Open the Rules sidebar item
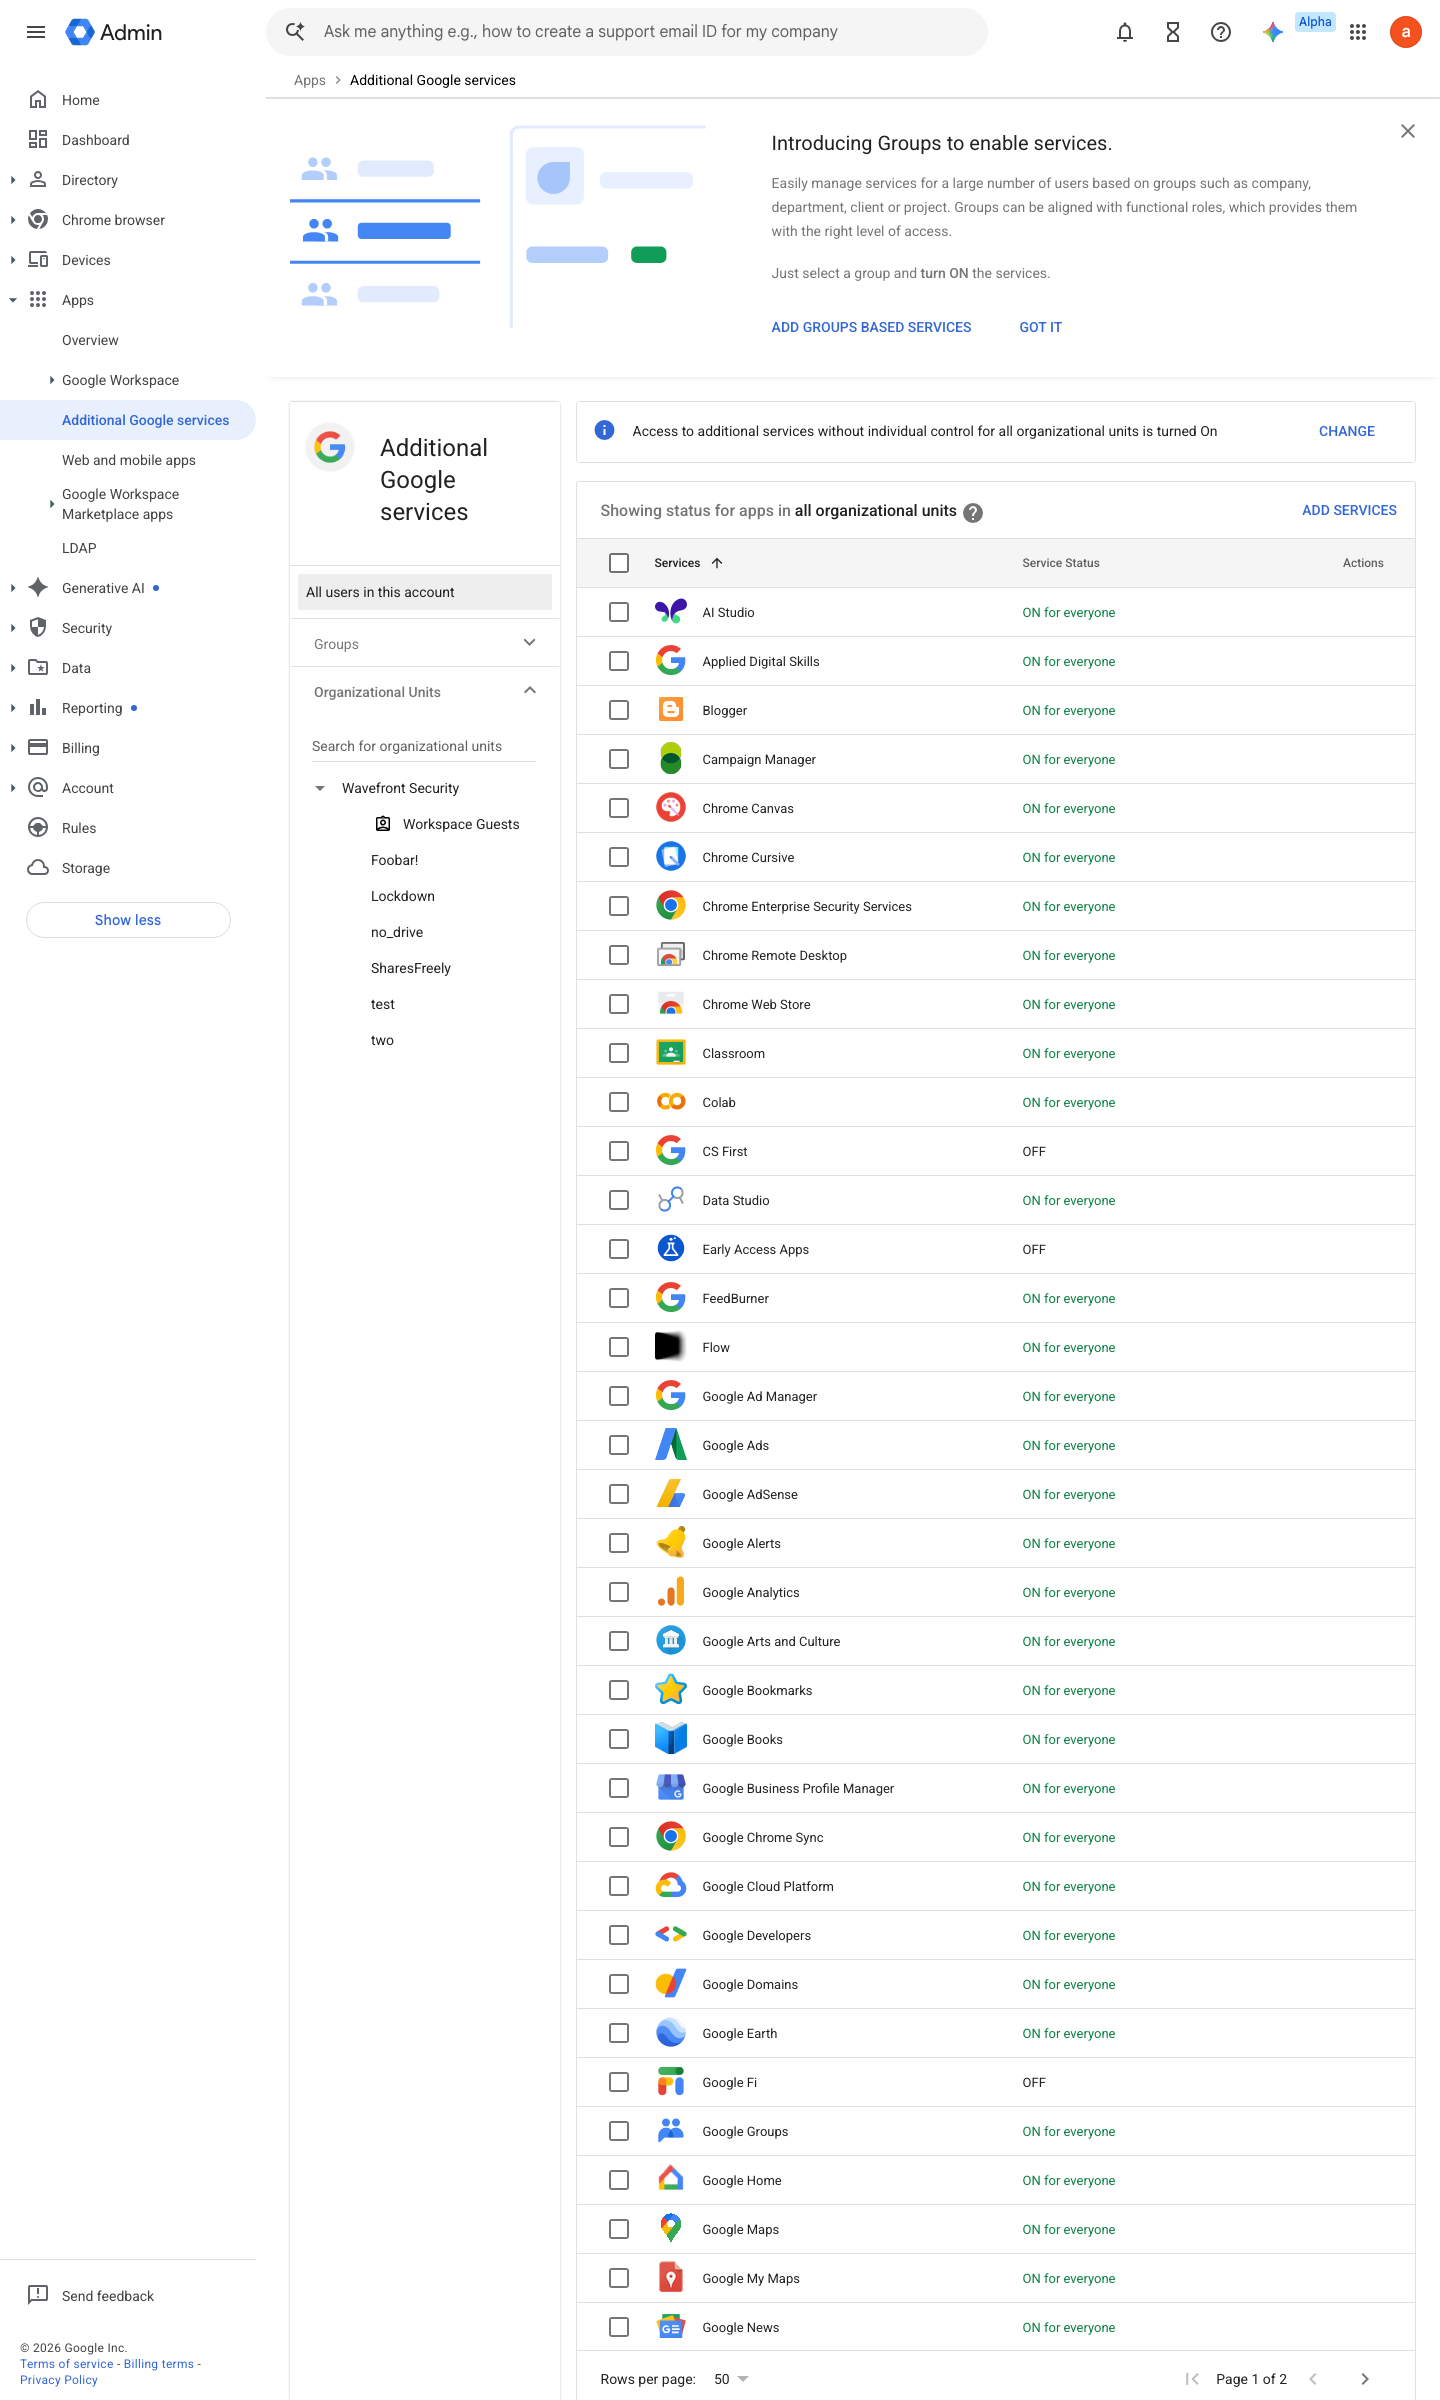 tap(79, 828)
